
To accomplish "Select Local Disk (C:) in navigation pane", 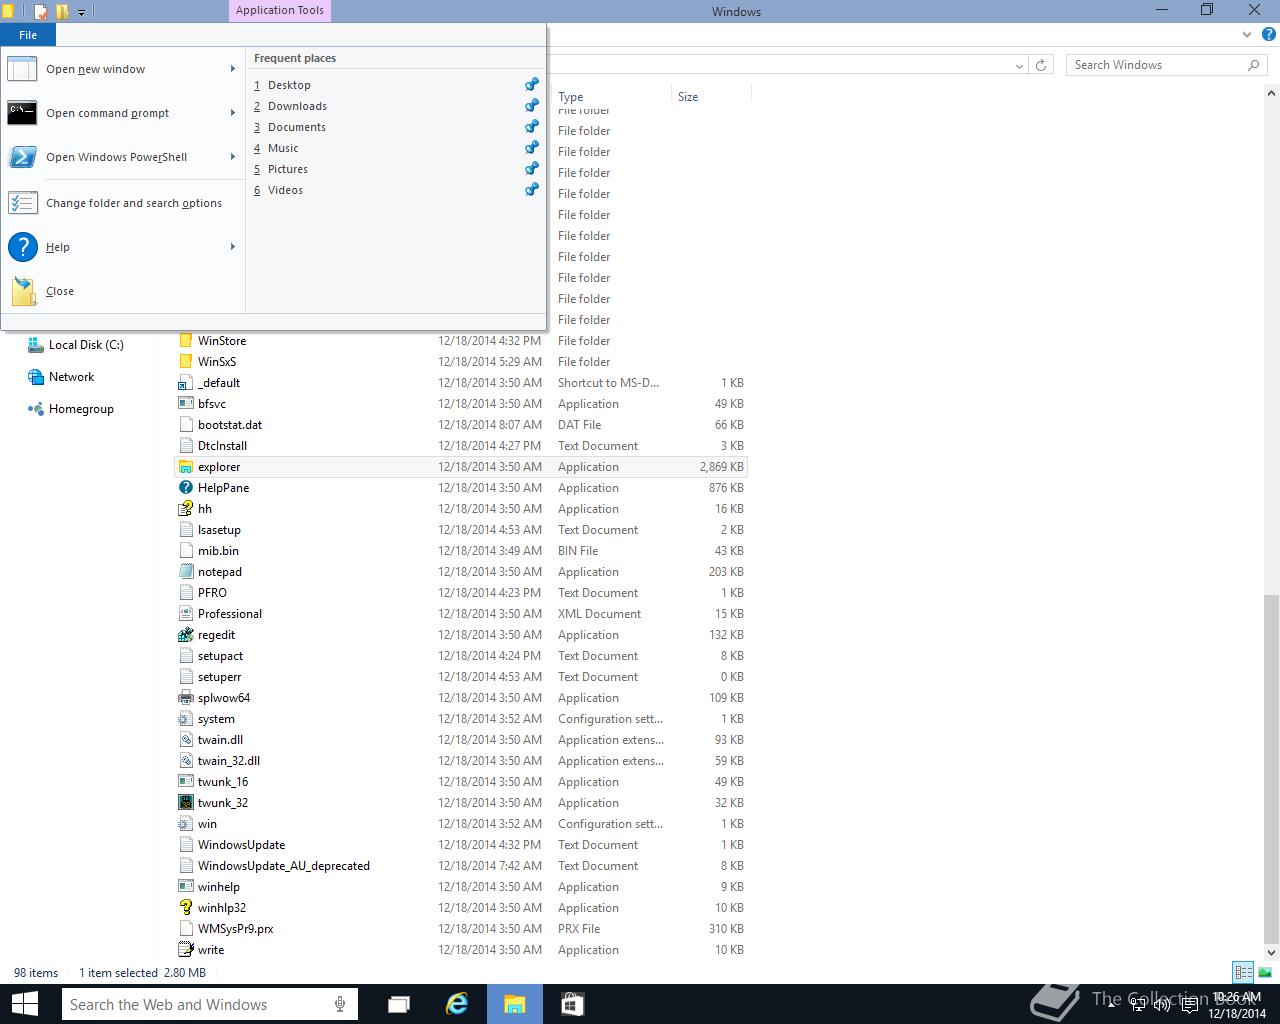I will point(86,345).
